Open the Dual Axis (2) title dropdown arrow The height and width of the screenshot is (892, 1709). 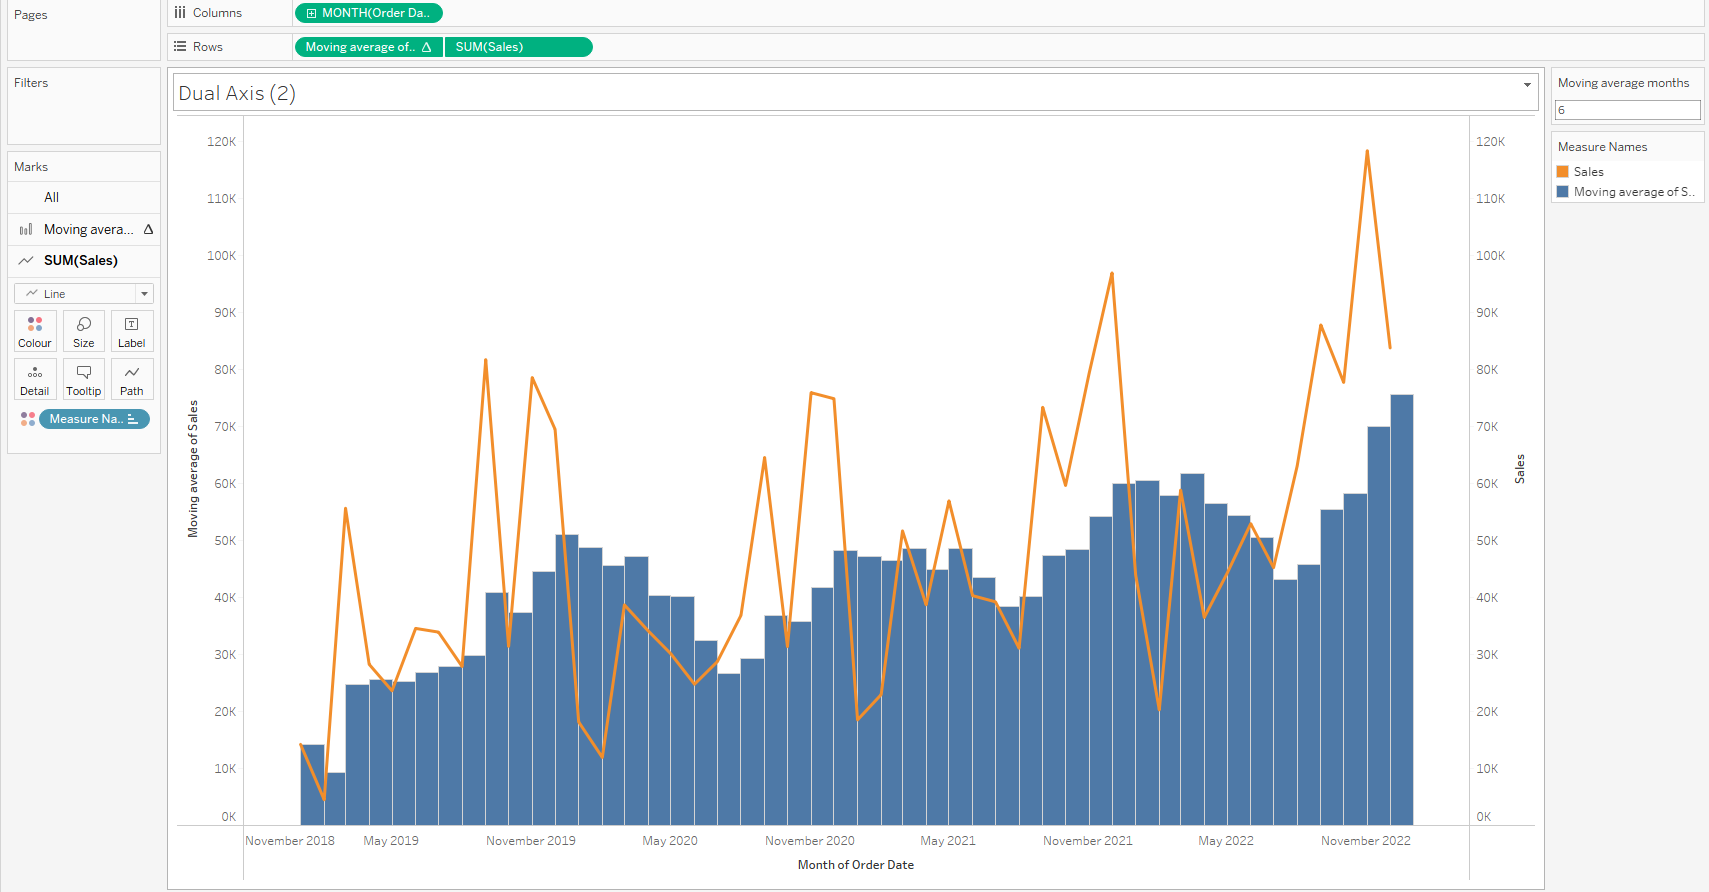[1527, 85]
